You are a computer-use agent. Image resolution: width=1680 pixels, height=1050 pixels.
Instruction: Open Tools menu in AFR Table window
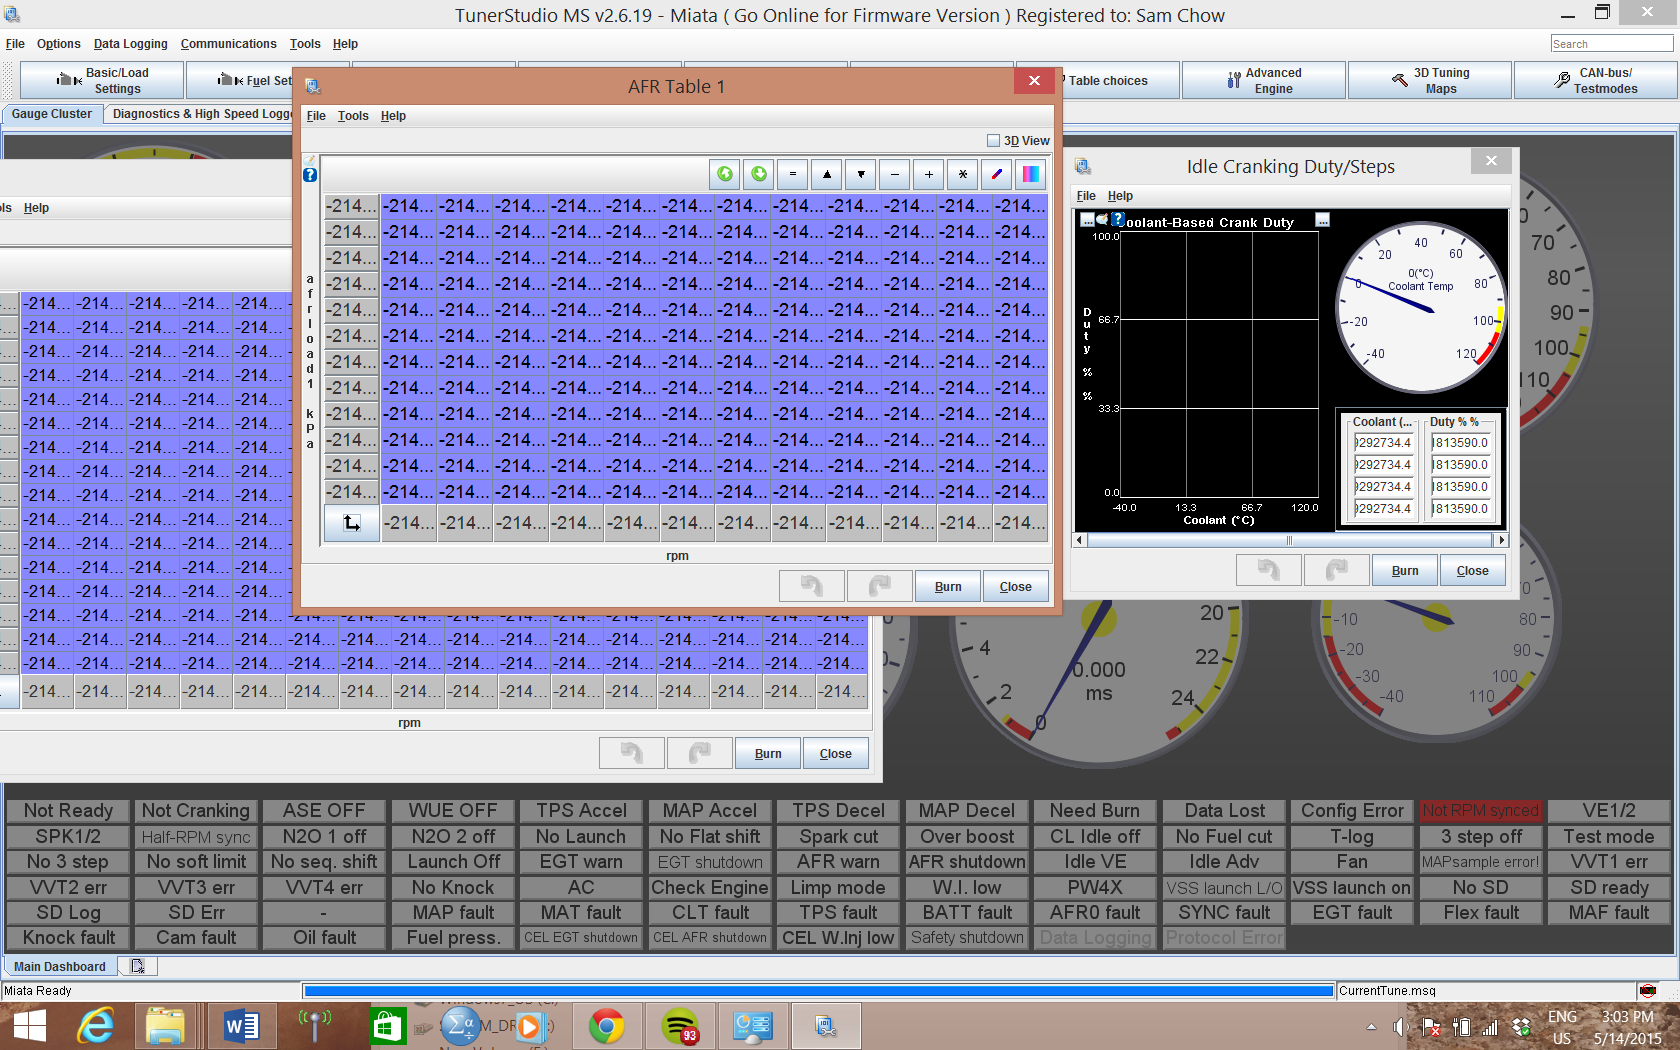(353, 116)
